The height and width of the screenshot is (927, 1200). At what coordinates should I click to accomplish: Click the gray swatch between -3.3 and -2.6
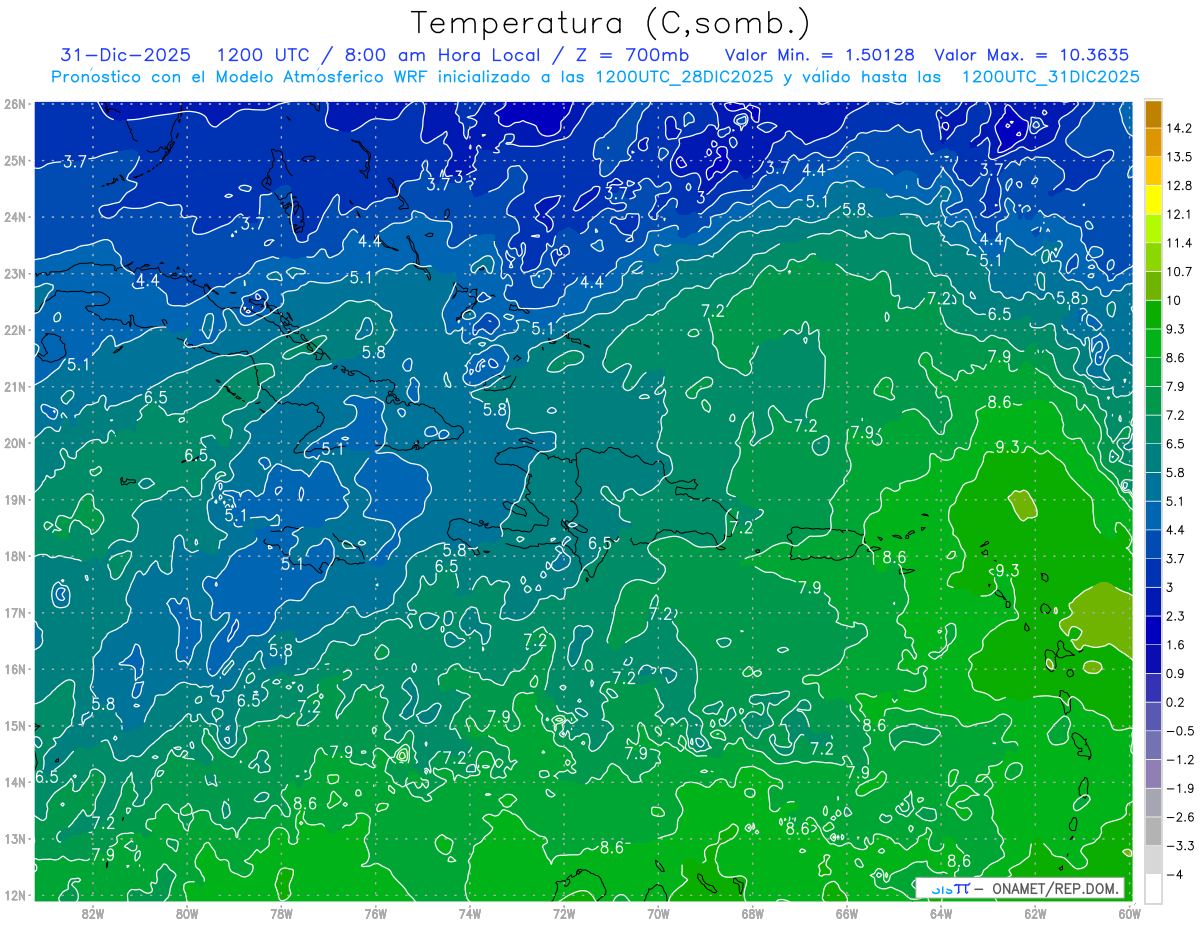pos(1153,832)
